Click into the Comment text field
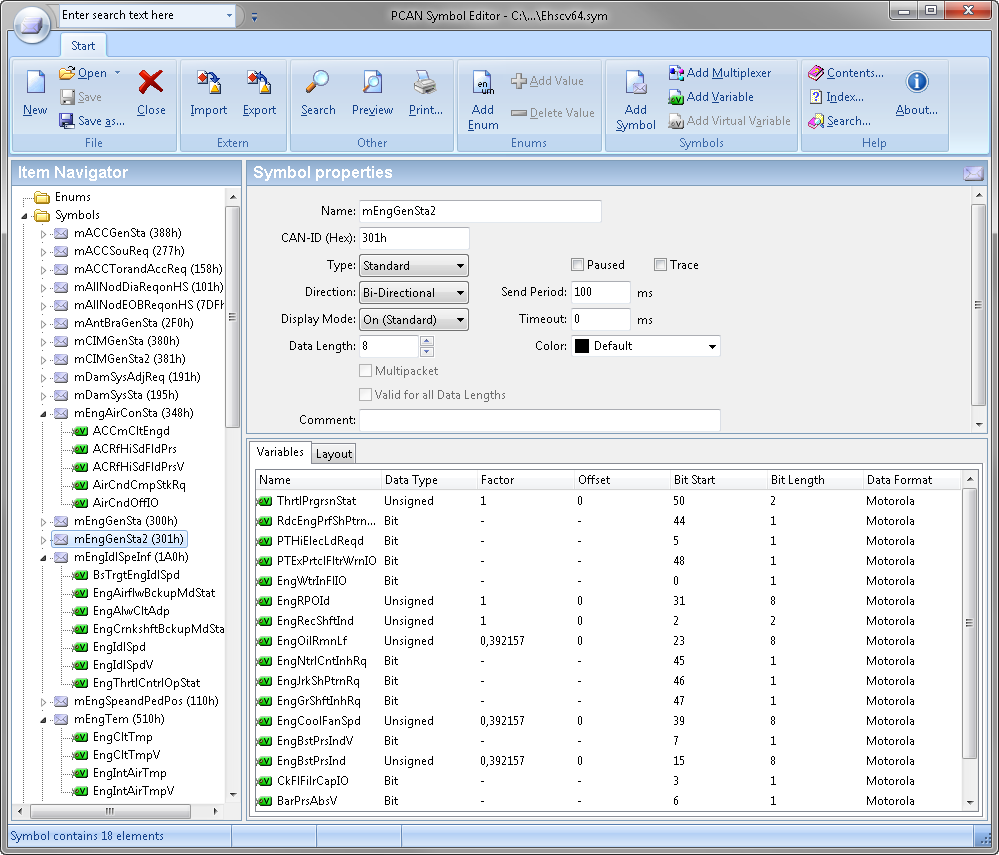 tap(540, 420)
